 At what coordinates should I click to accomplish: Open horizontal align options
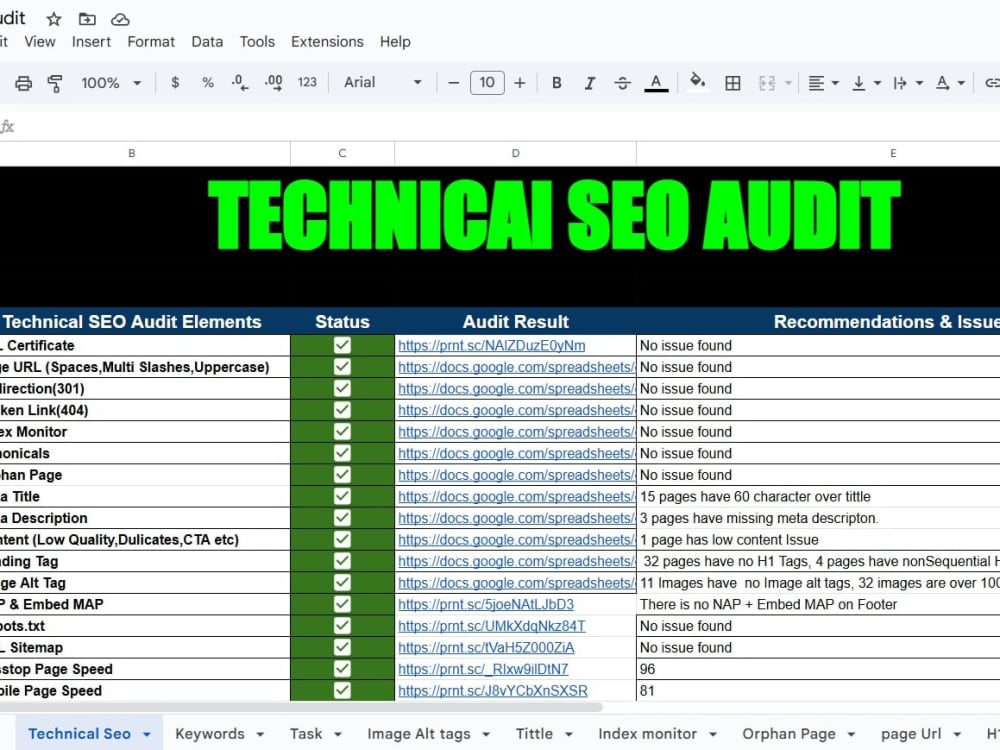[816, 83]
